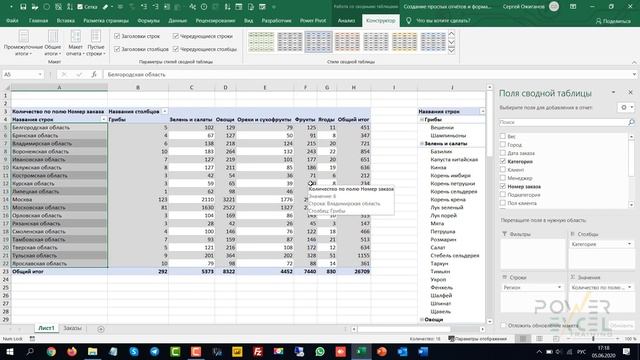Click the Save icon in the quick access toolbar
This screenshot has height=360, width=640.
tap(23, 7)
